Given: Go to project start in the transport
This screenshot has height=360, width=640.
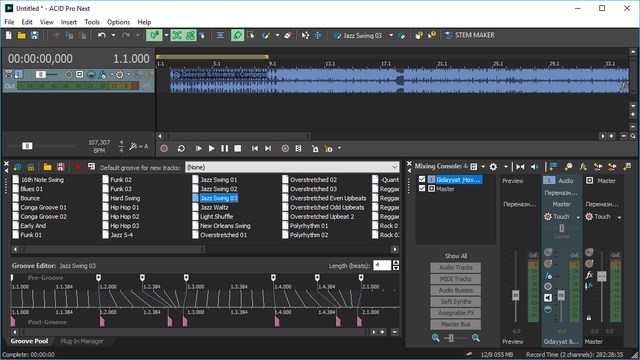Looking at the screenshot, I should (255, 149).
